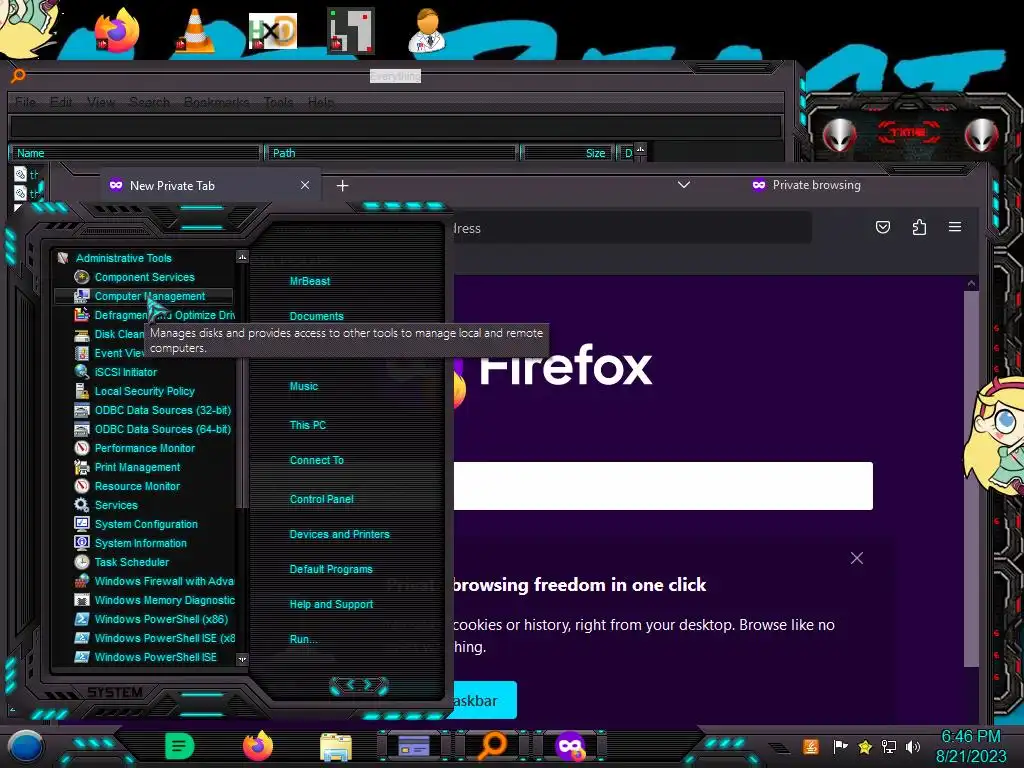Open the Firefox extensions puzzle icon
The image size is (1024, 768).
(919, 227)
